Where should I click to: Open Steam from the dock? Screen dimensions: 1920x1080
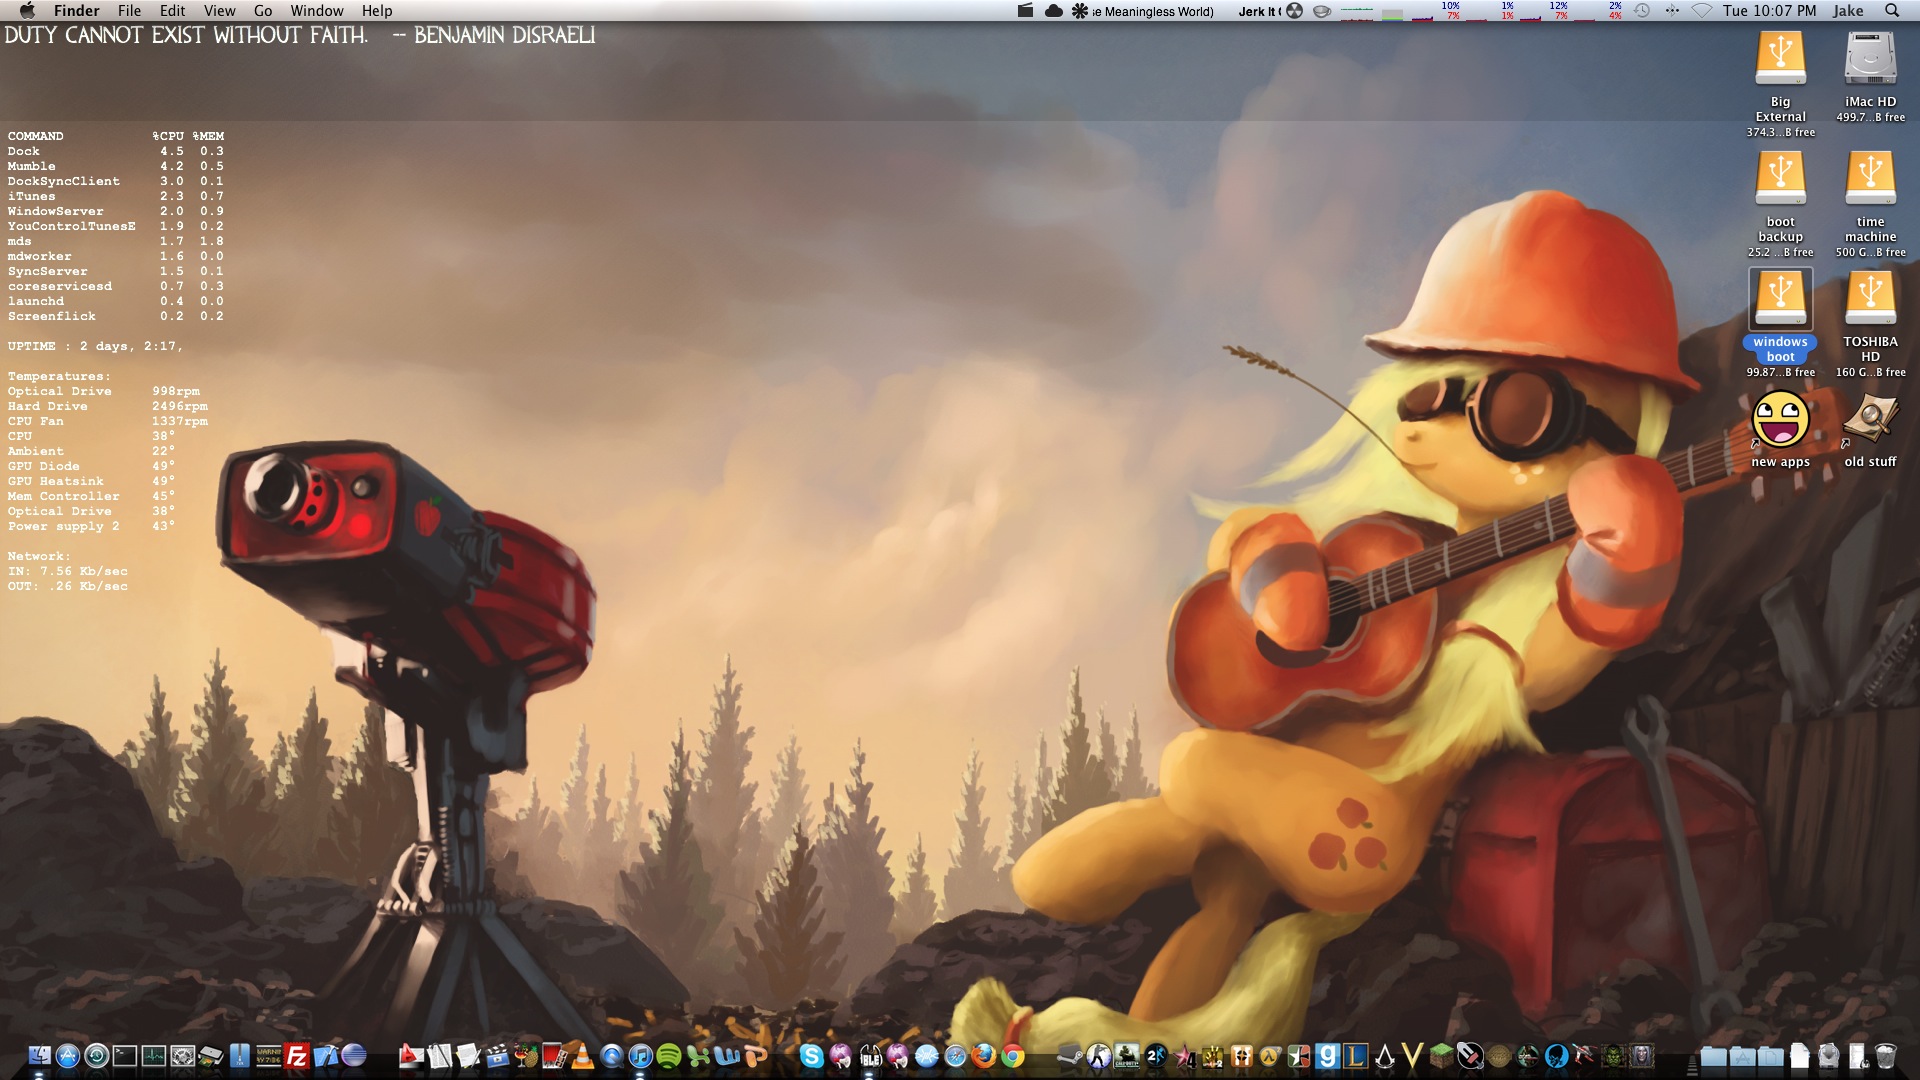tap(1068, 1056)
